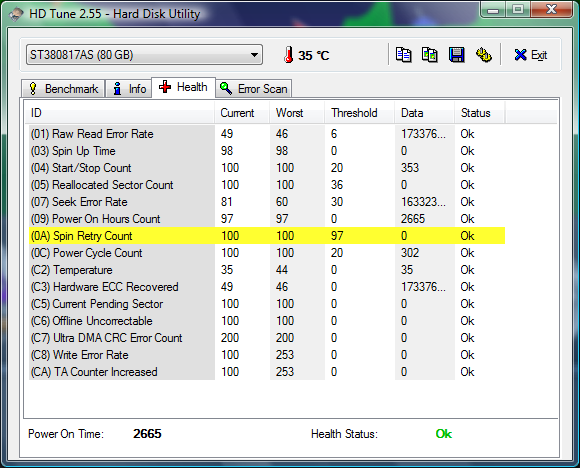Select the ST380817AS (80 GB) drive combo box

pyautogui.click(x=144, y=55)
